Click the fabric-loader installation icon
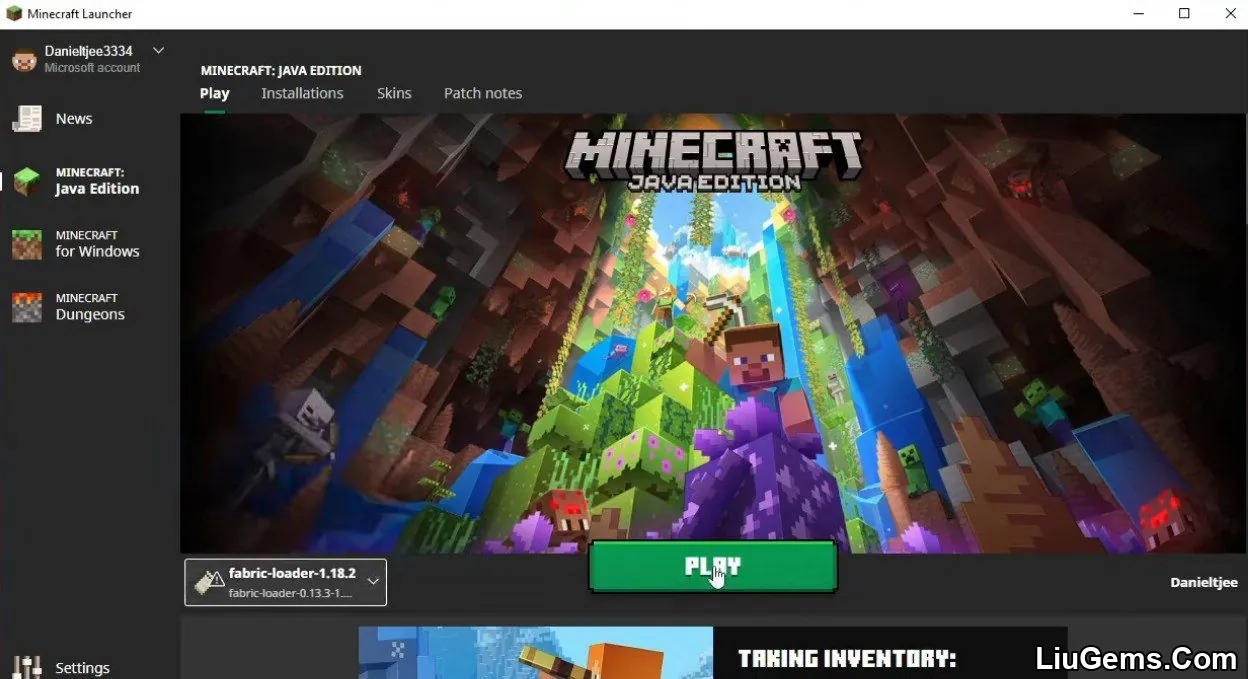 click(x=209, y=582)
